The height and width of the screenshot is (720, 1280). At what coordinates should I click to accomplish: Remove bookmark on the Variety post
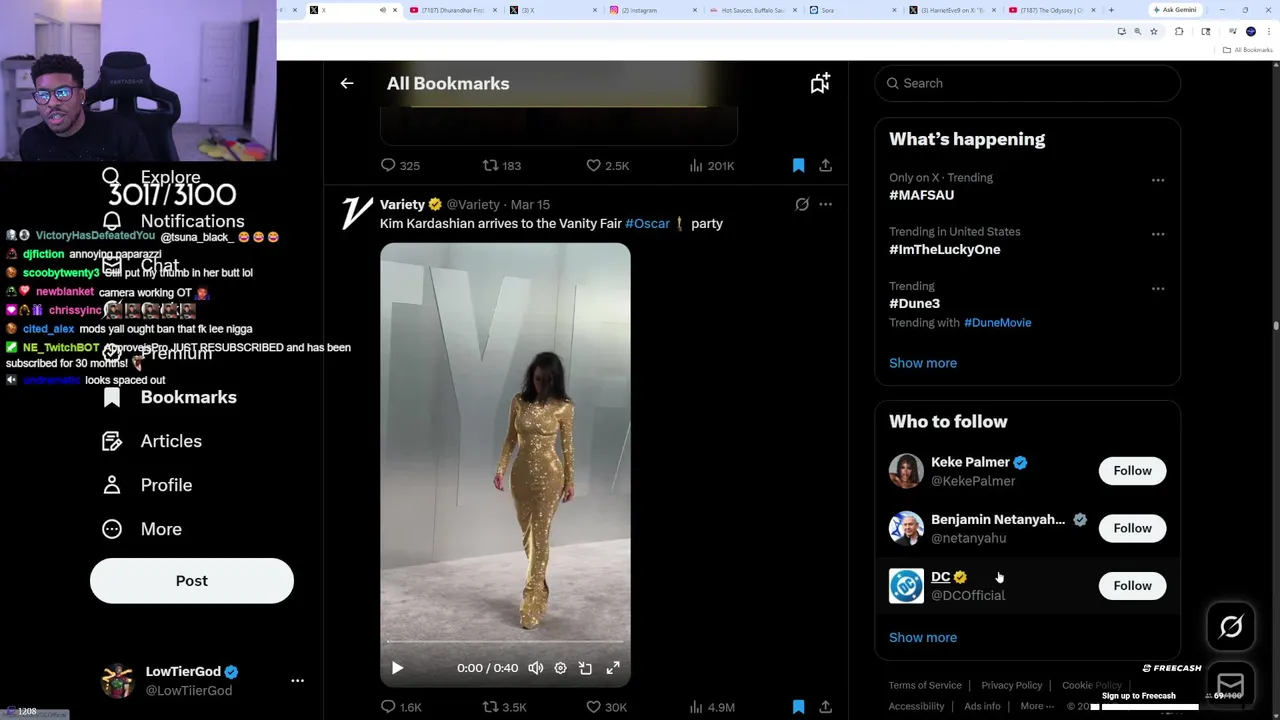click(798, 707)
